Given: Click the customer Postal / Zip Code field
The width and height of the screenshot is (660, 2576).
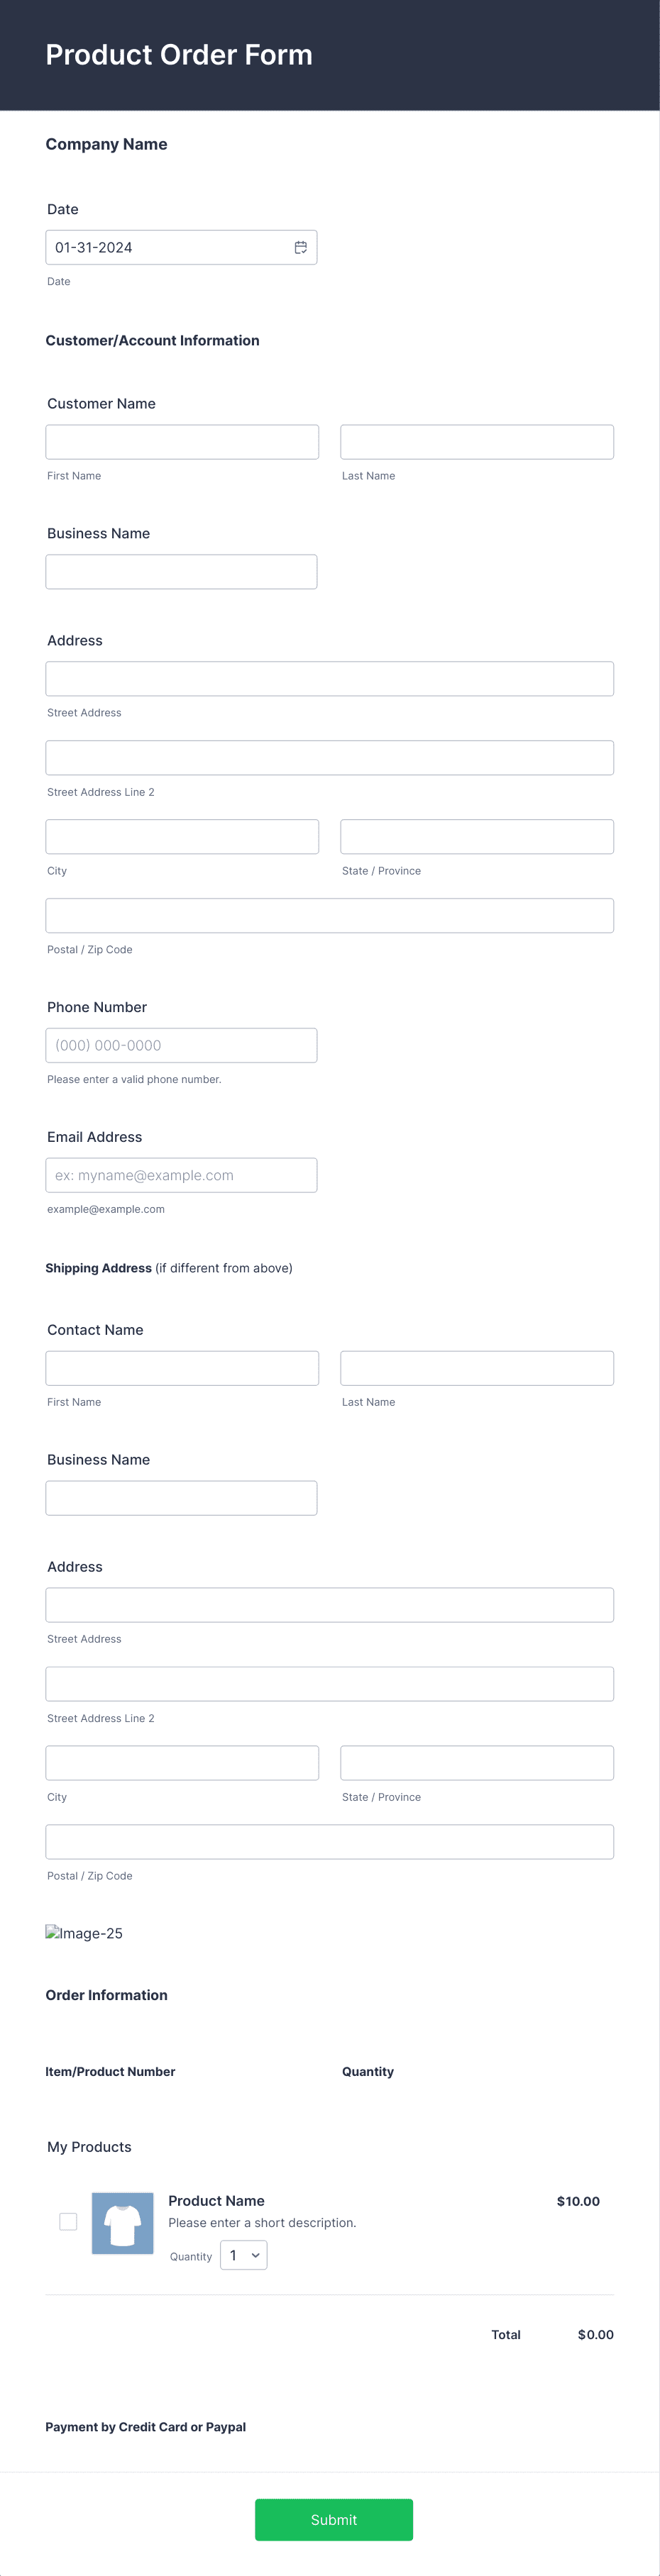Looking at the screenshot, I should pyautogui.click(x=329, y=916).
